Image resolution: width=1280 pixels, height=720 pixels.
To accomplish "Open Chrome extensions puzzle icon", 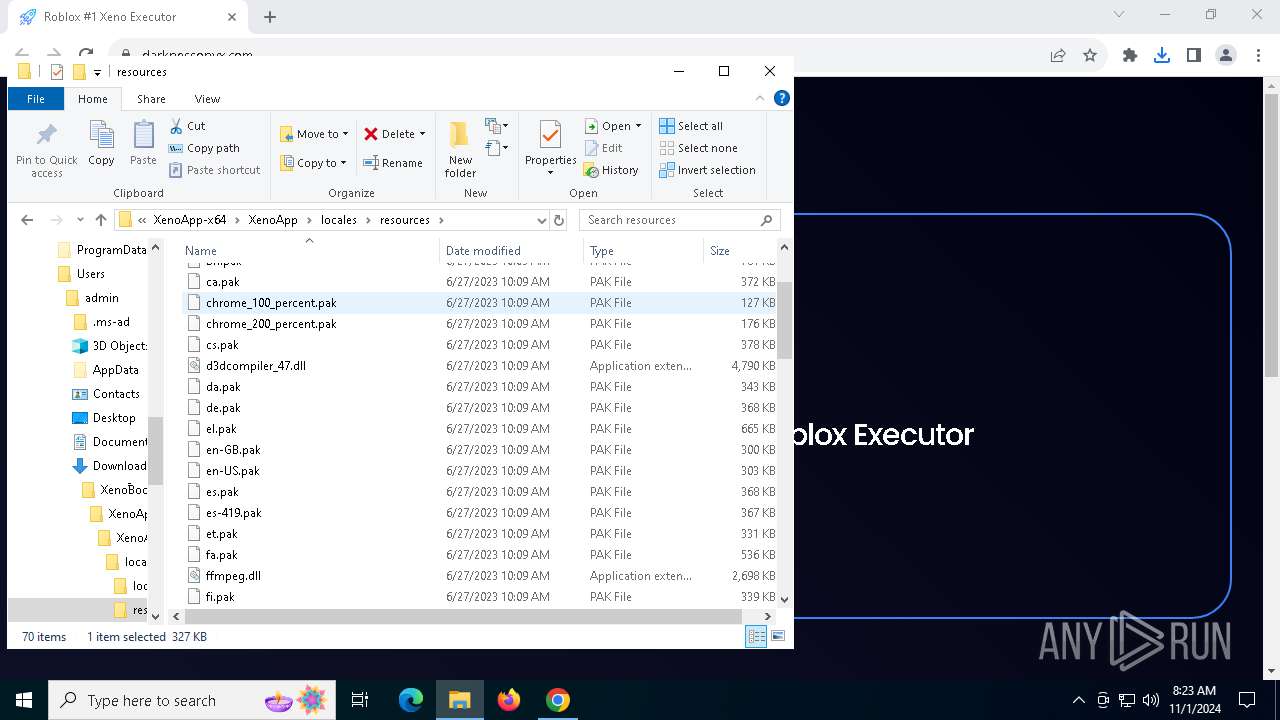I will [1130, 56].
